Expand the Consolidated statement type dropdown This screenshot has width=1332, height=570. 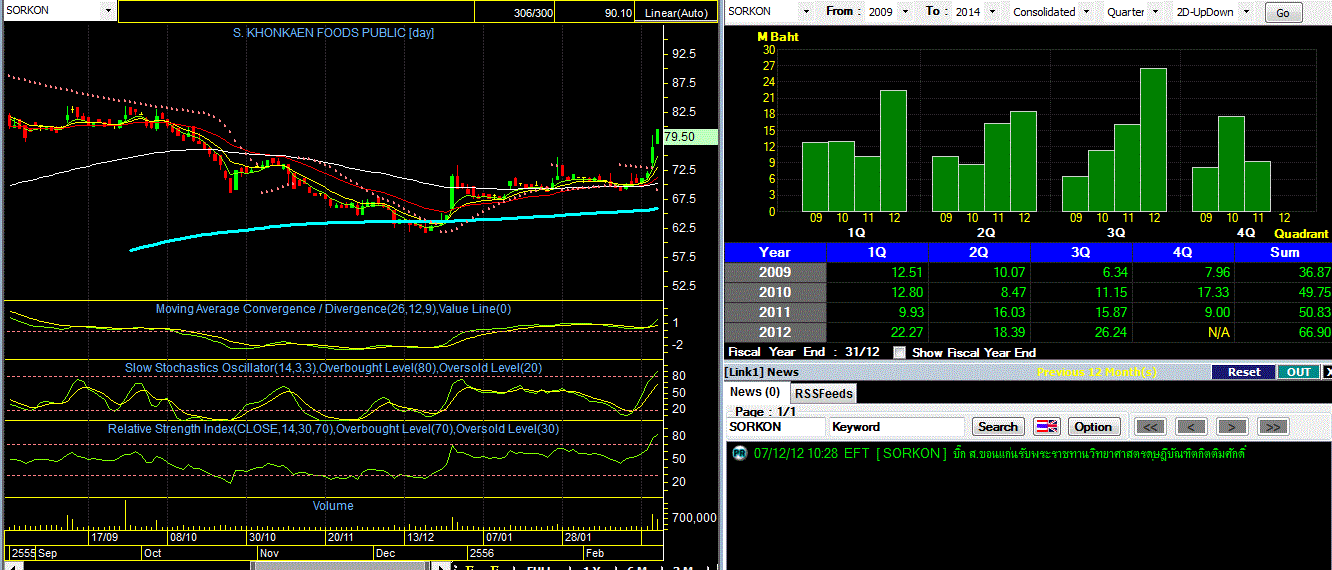tap(1086, 12)
